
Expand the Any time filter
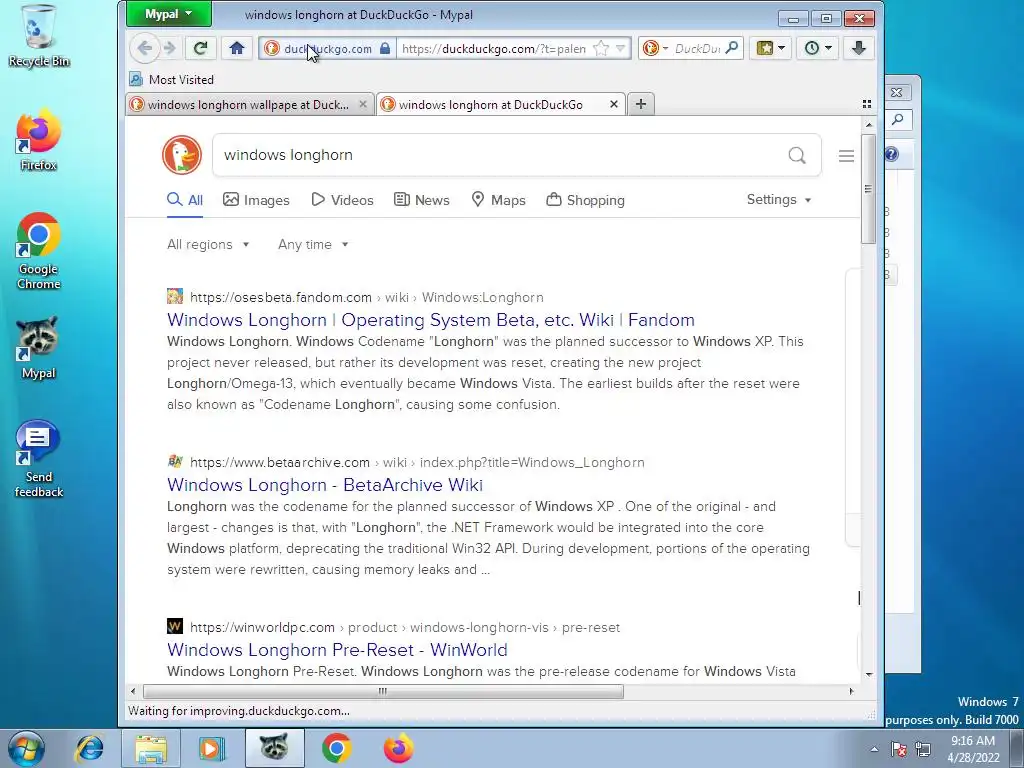point(313,244)
